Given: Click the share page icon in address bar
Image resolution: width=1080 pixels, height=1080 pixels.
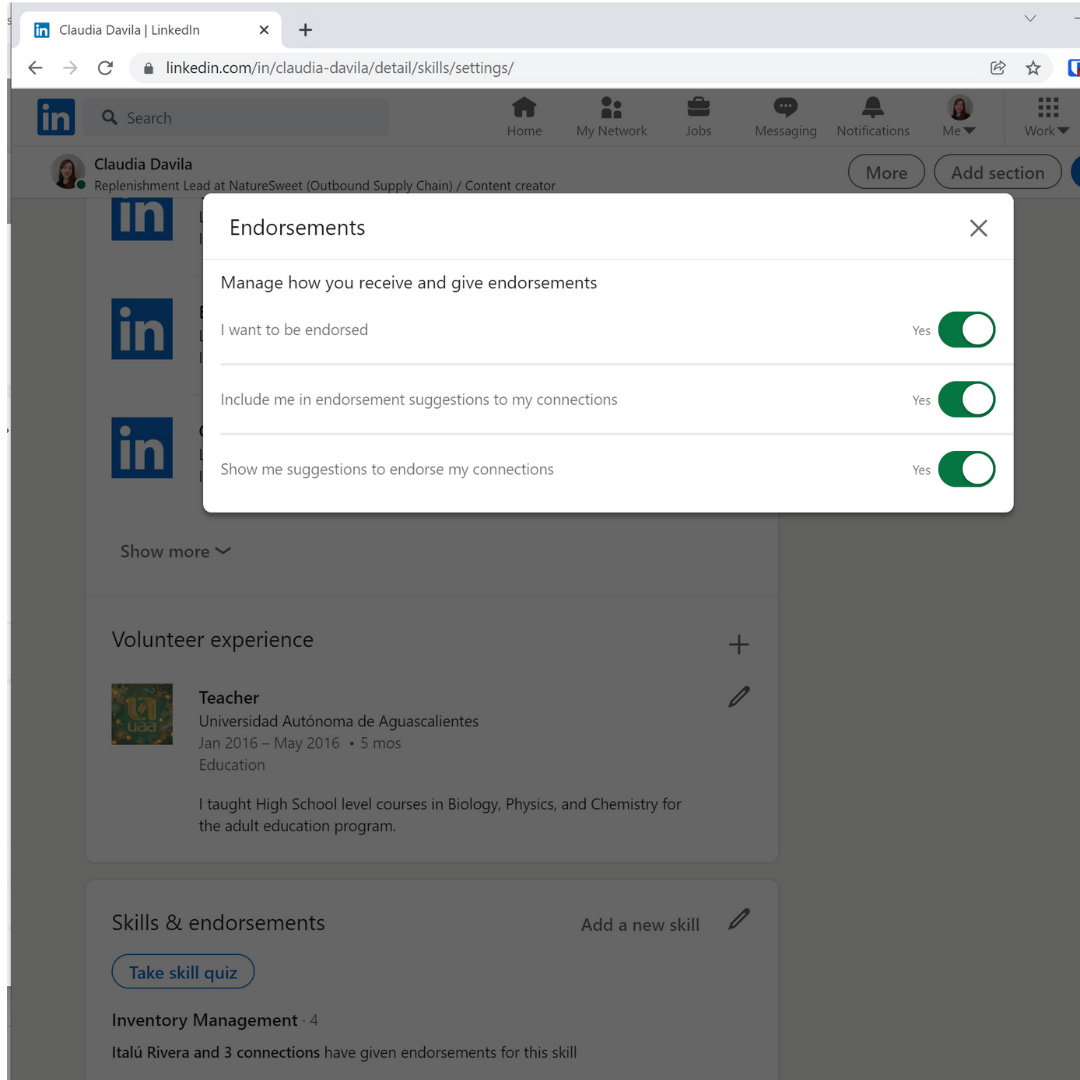Looking at the screenshot, I should pos(997,68).
